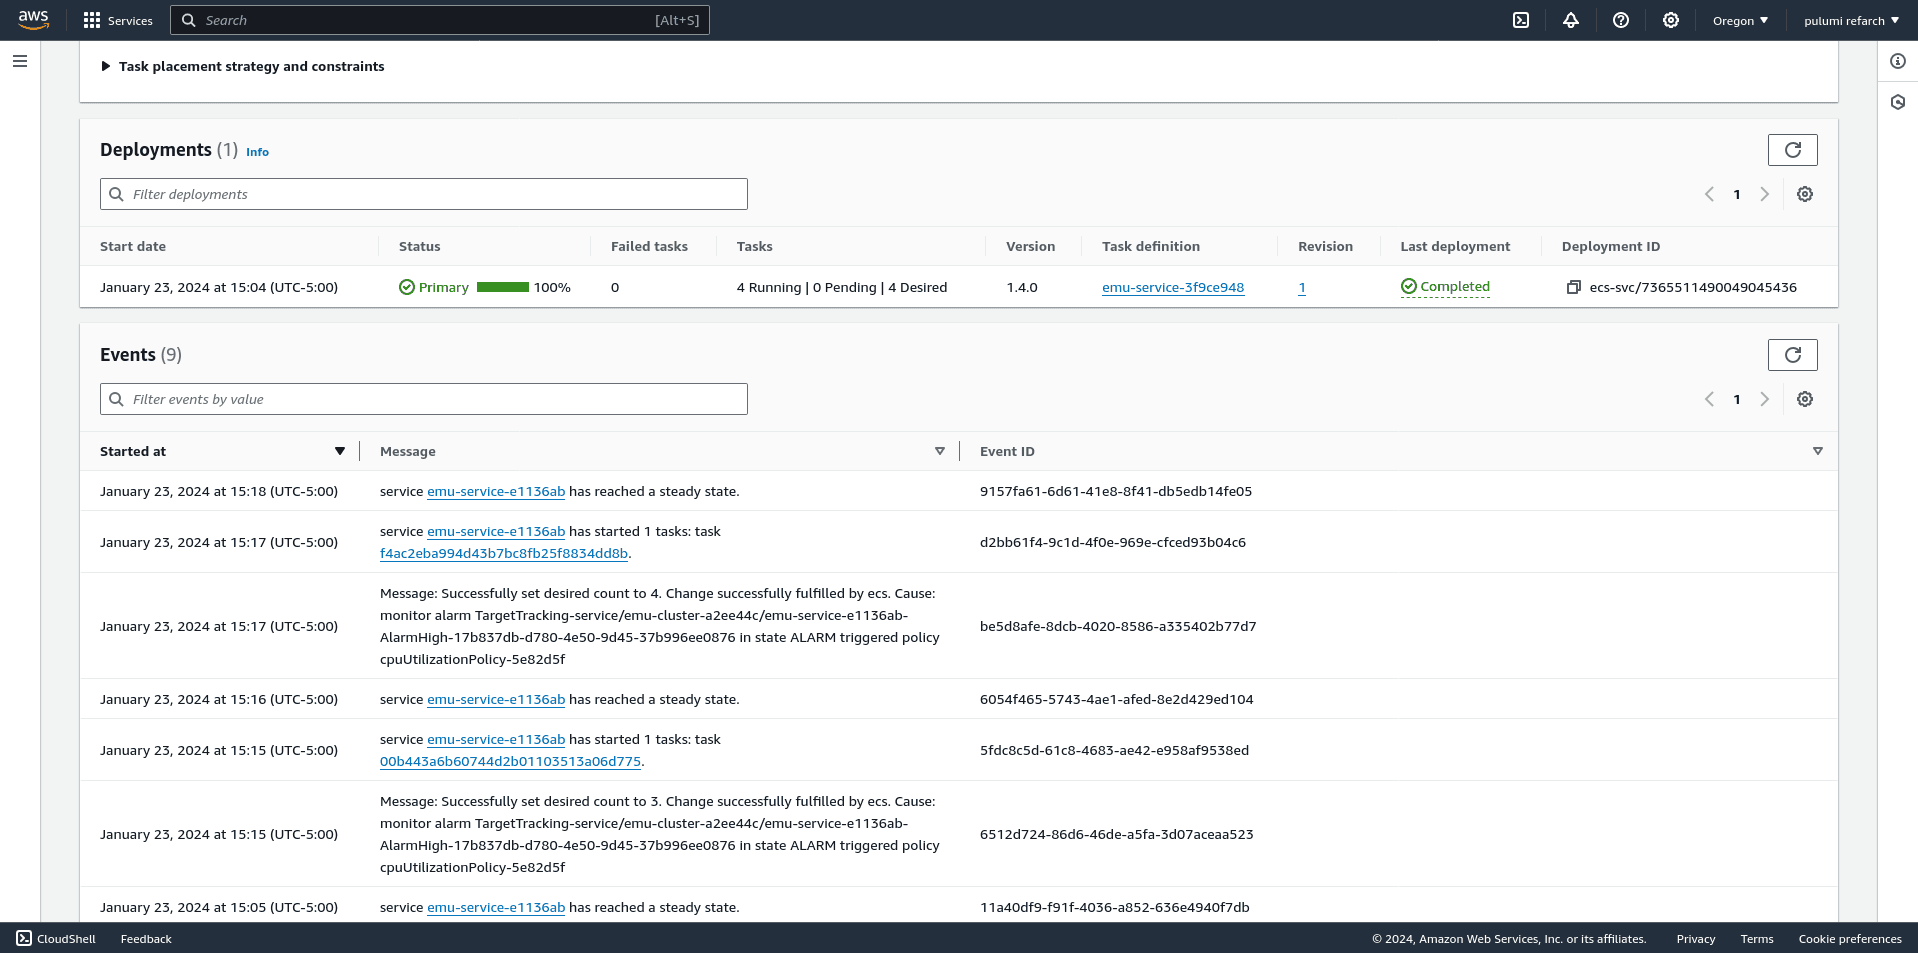Focus the Filter deployments search field
The height and width of the screenshot is (953, 1918).
point(423,194)
